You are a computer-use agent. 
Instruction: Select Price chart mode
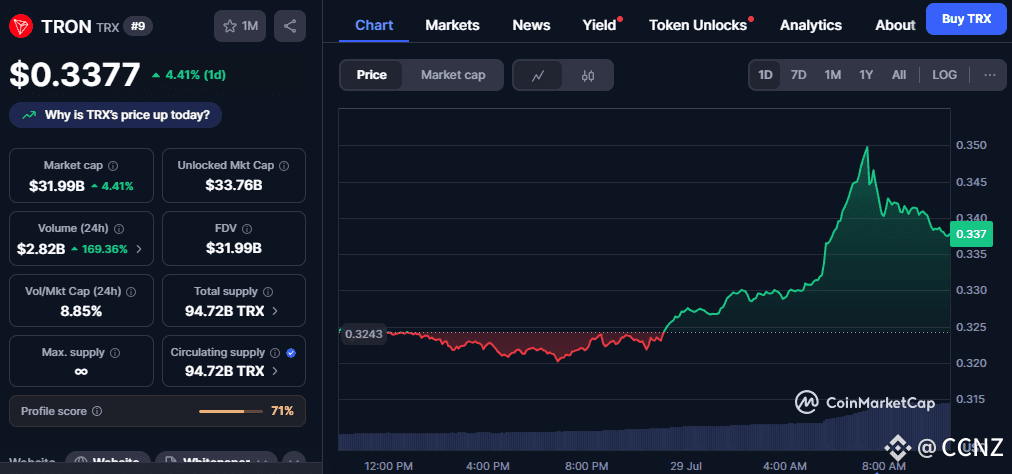(x=372, y=75)
